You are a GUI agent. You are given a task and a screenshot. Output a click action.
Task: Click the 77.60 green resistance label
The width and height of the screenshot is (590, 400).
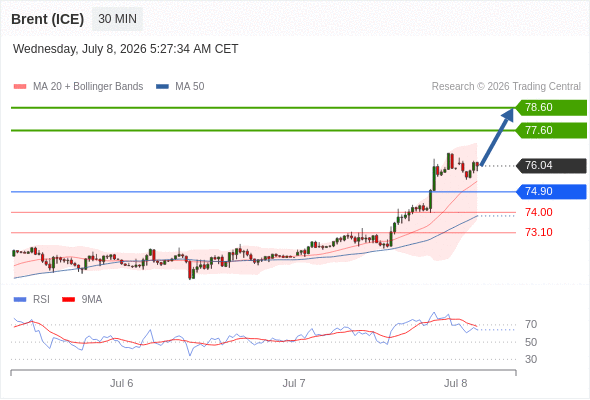(551, 131)
